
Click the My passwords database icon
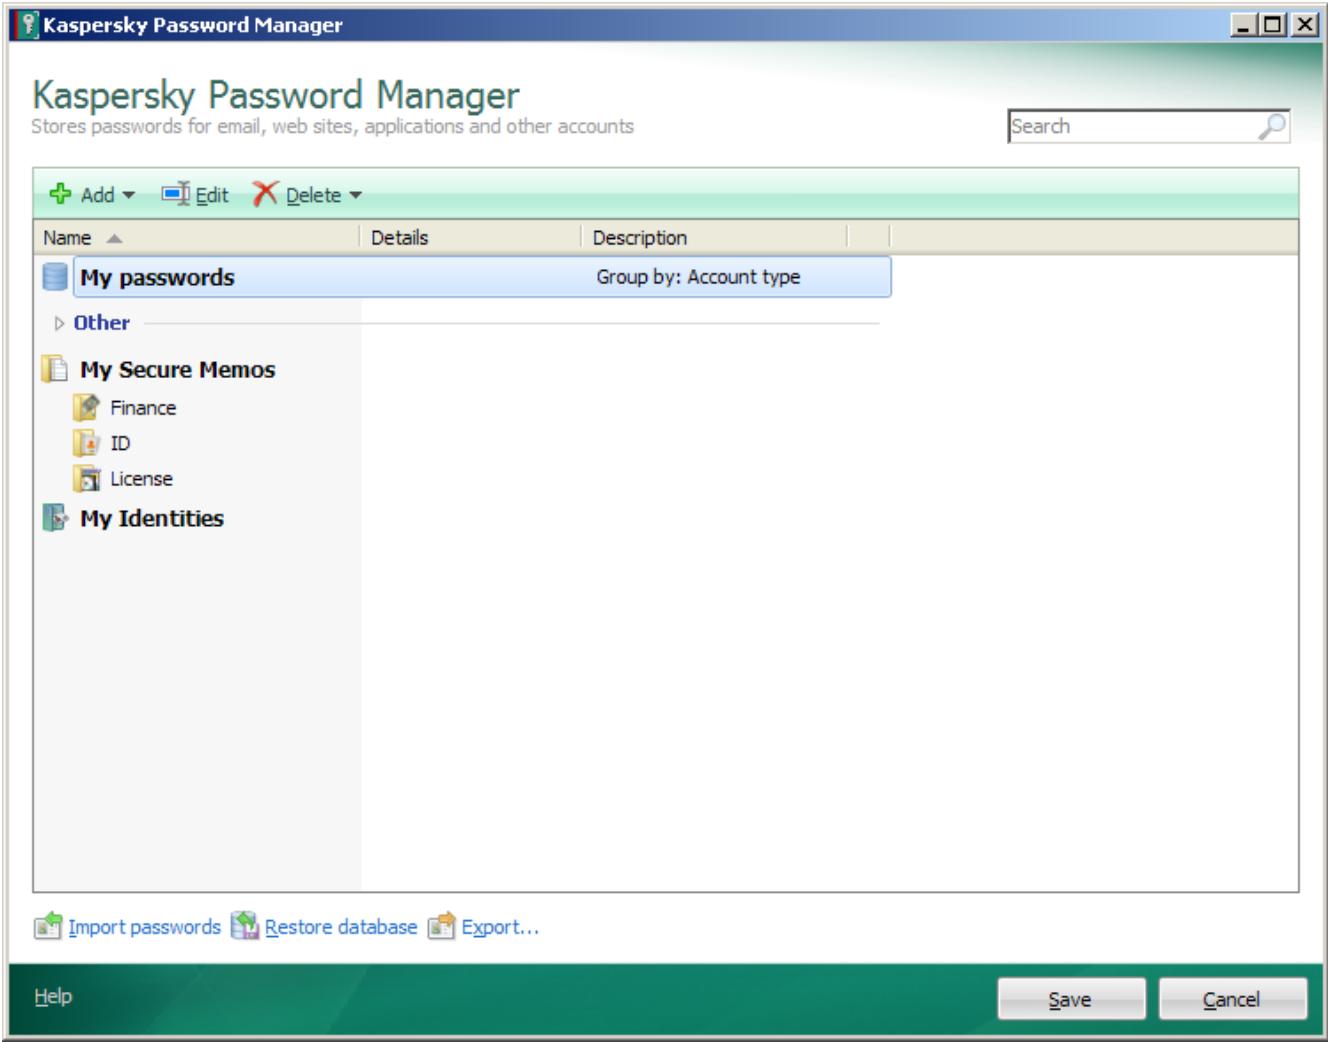click(55, 277)
